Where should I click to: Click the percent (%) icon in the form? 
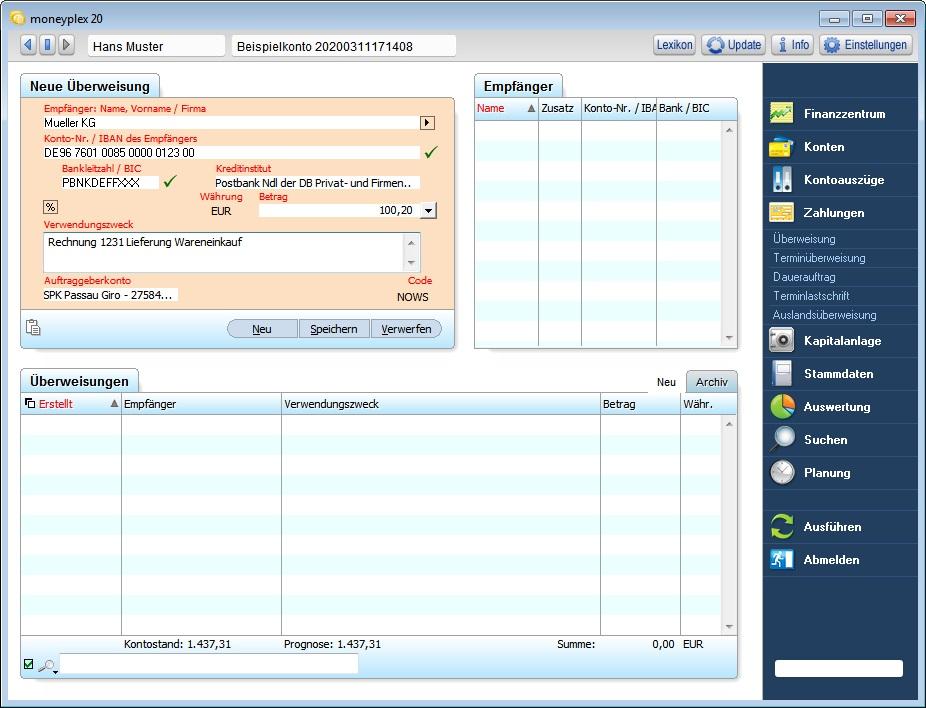49,207
